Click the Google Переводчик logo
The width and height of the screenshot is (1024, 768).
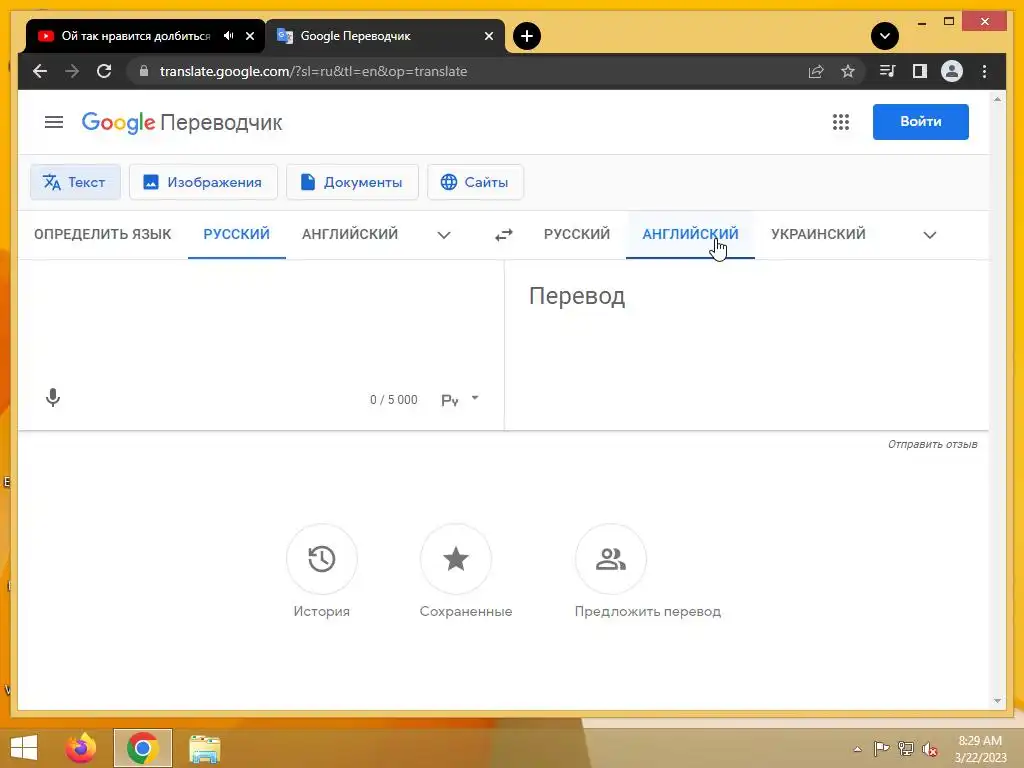click(x=182, y=122)
